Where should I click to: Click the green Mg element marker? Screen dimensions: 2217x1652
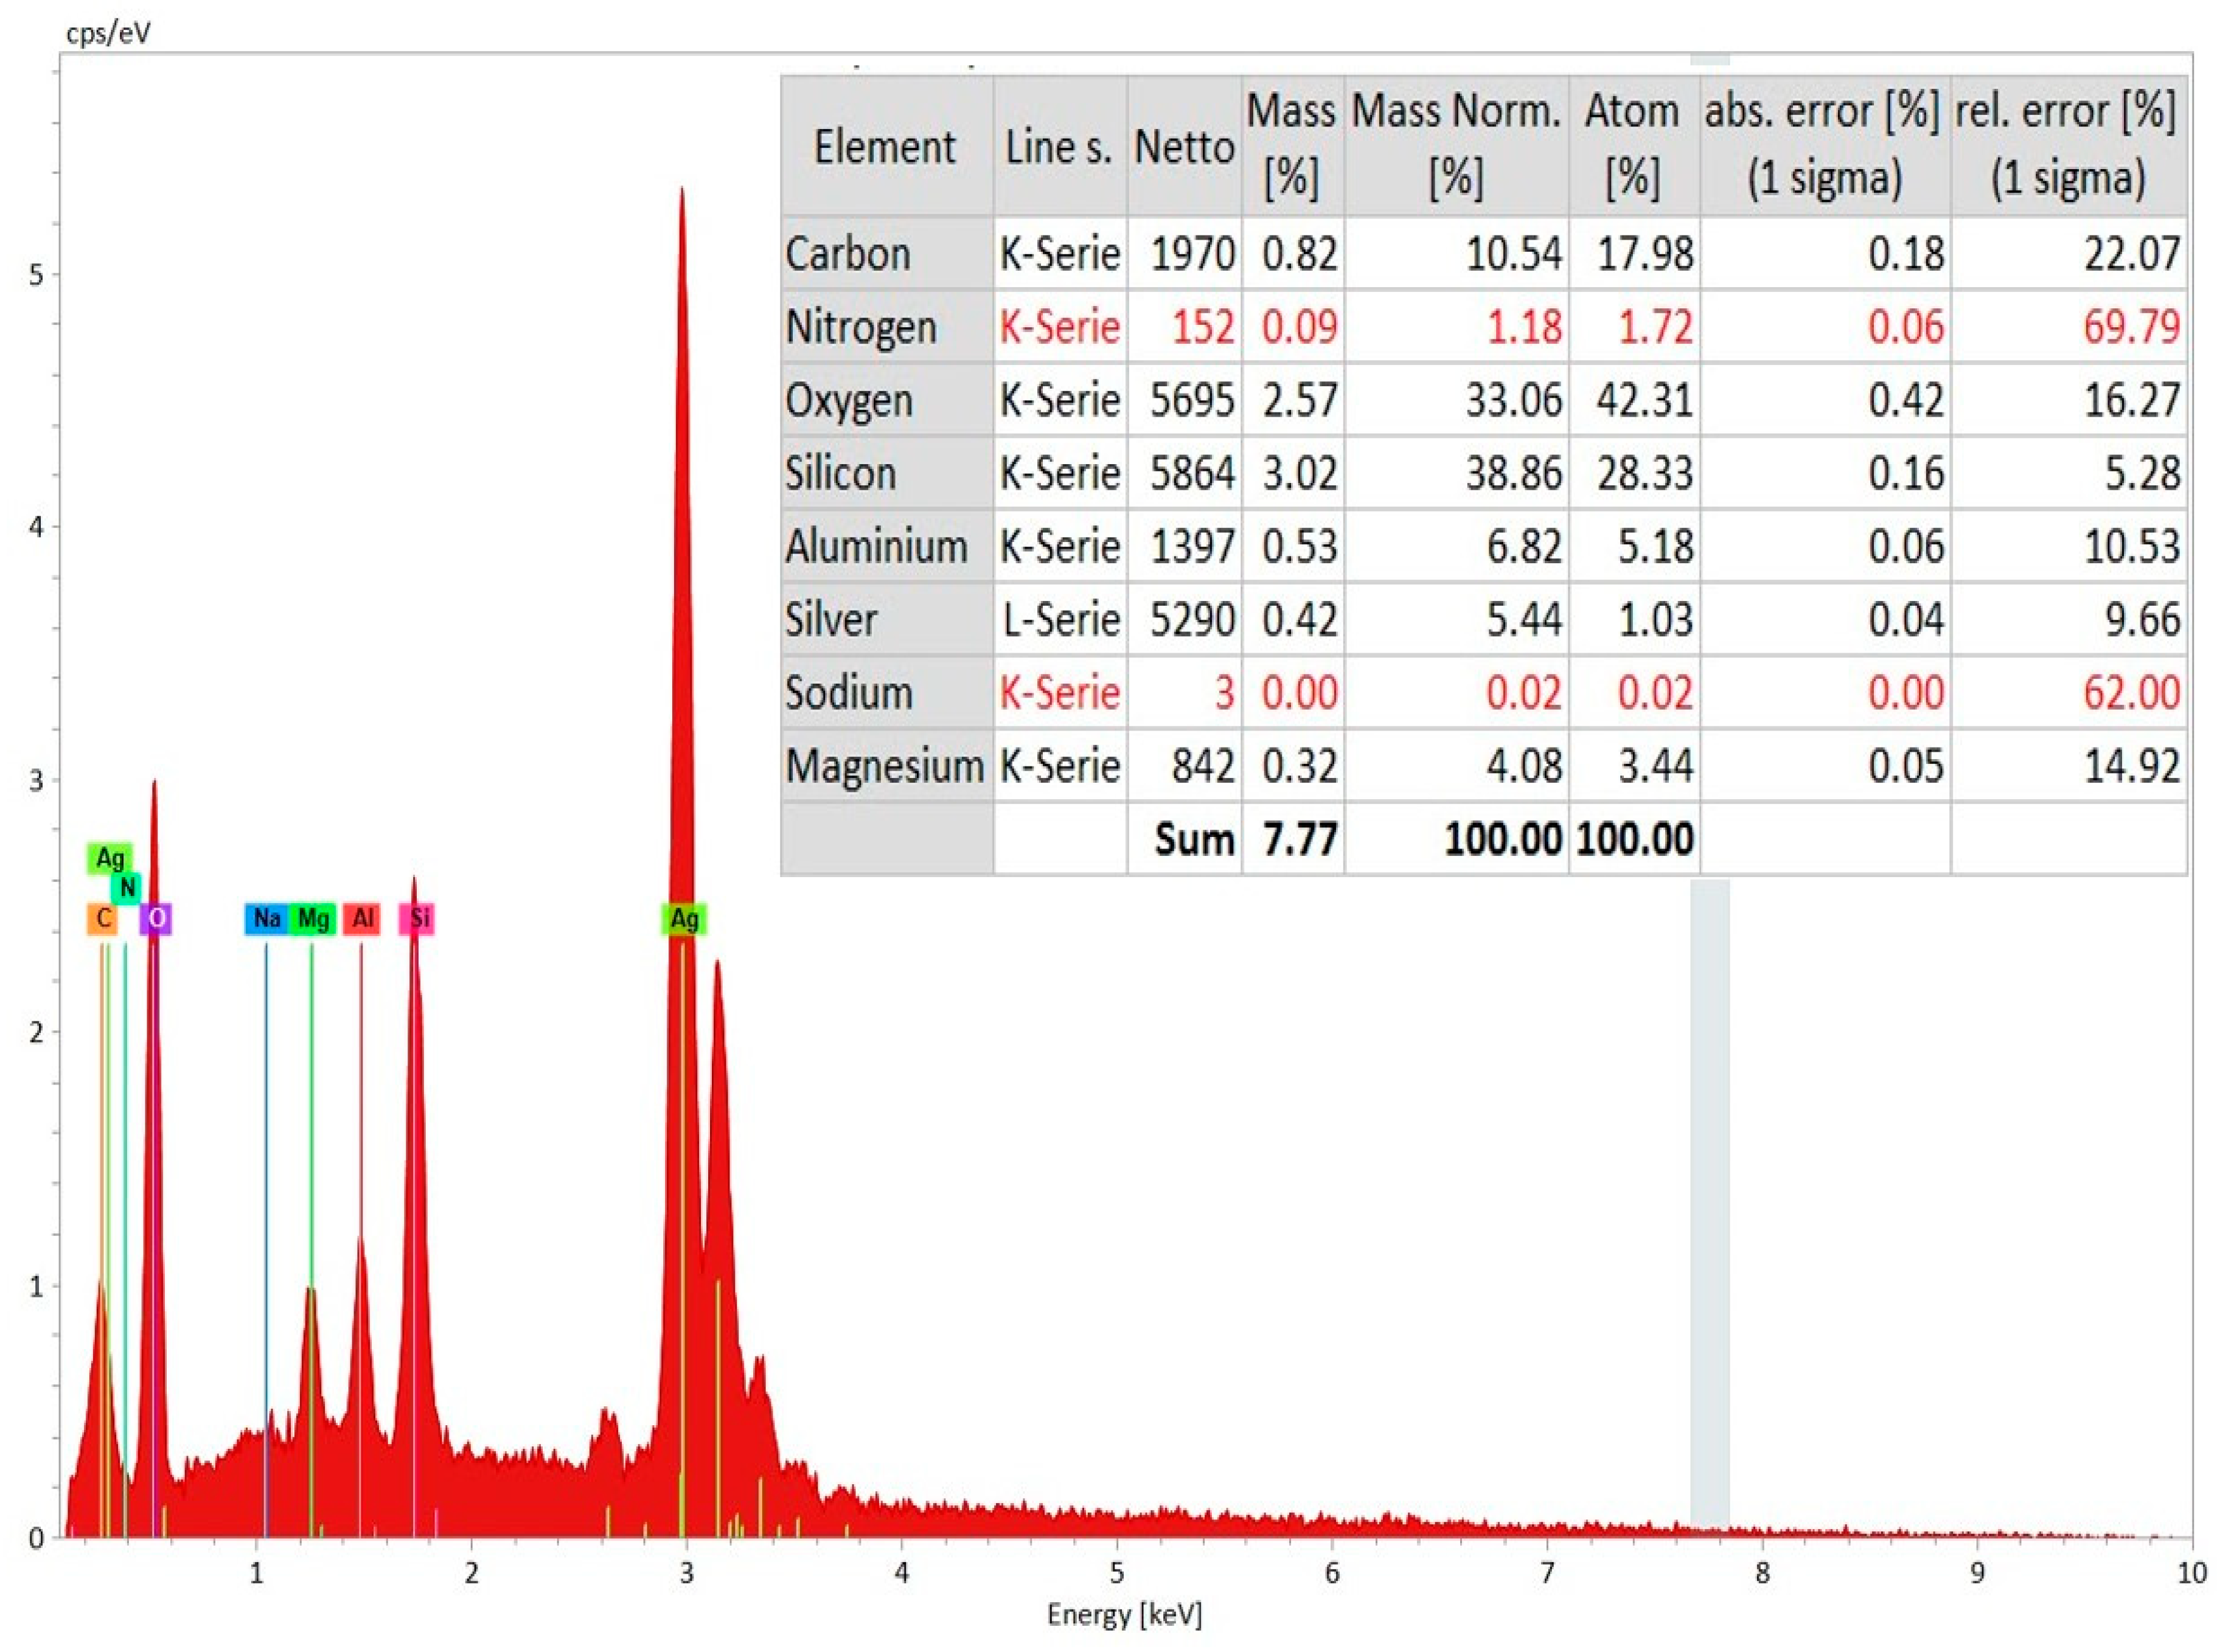click(x=313, y=918)
